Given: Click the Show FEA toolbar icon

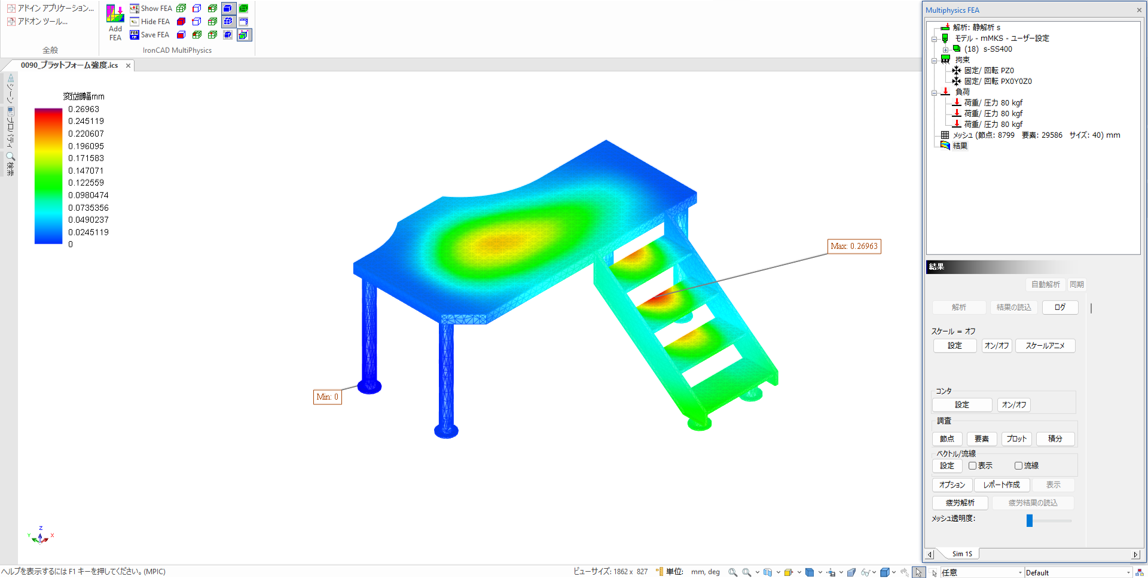Looking at the screenshot, I should point(135,8).
